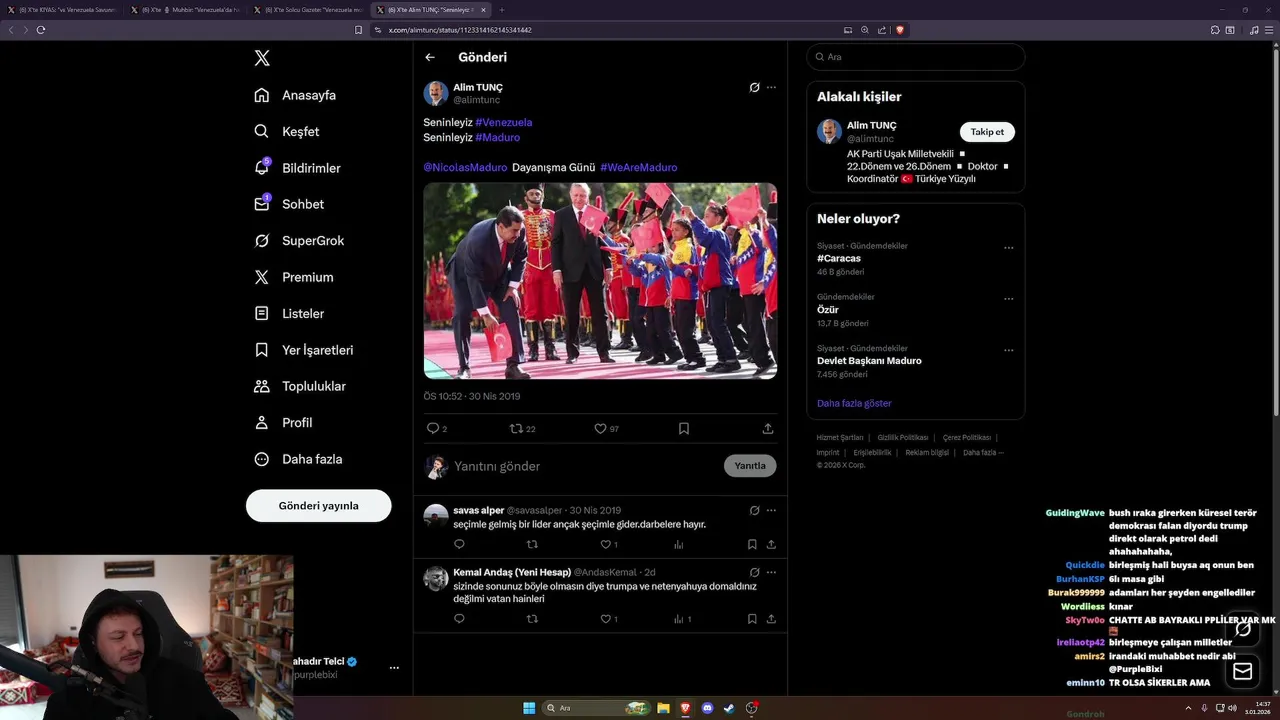
Task: Open more options on savas alper comment
Action: pyautogui.click(x=771, y=510)
